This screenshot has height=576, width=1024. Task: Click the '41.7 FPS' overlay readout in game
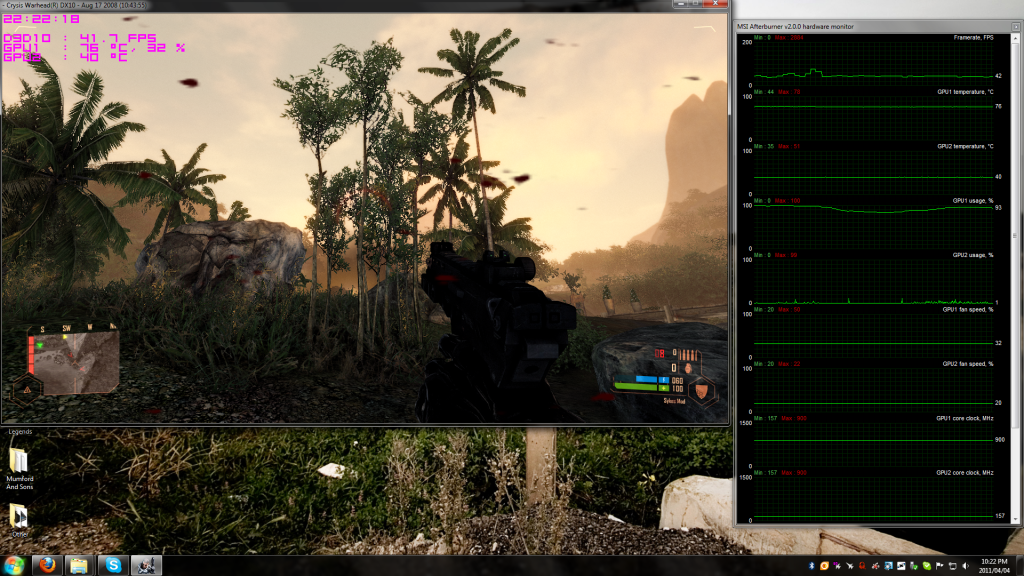click(118, 38)
